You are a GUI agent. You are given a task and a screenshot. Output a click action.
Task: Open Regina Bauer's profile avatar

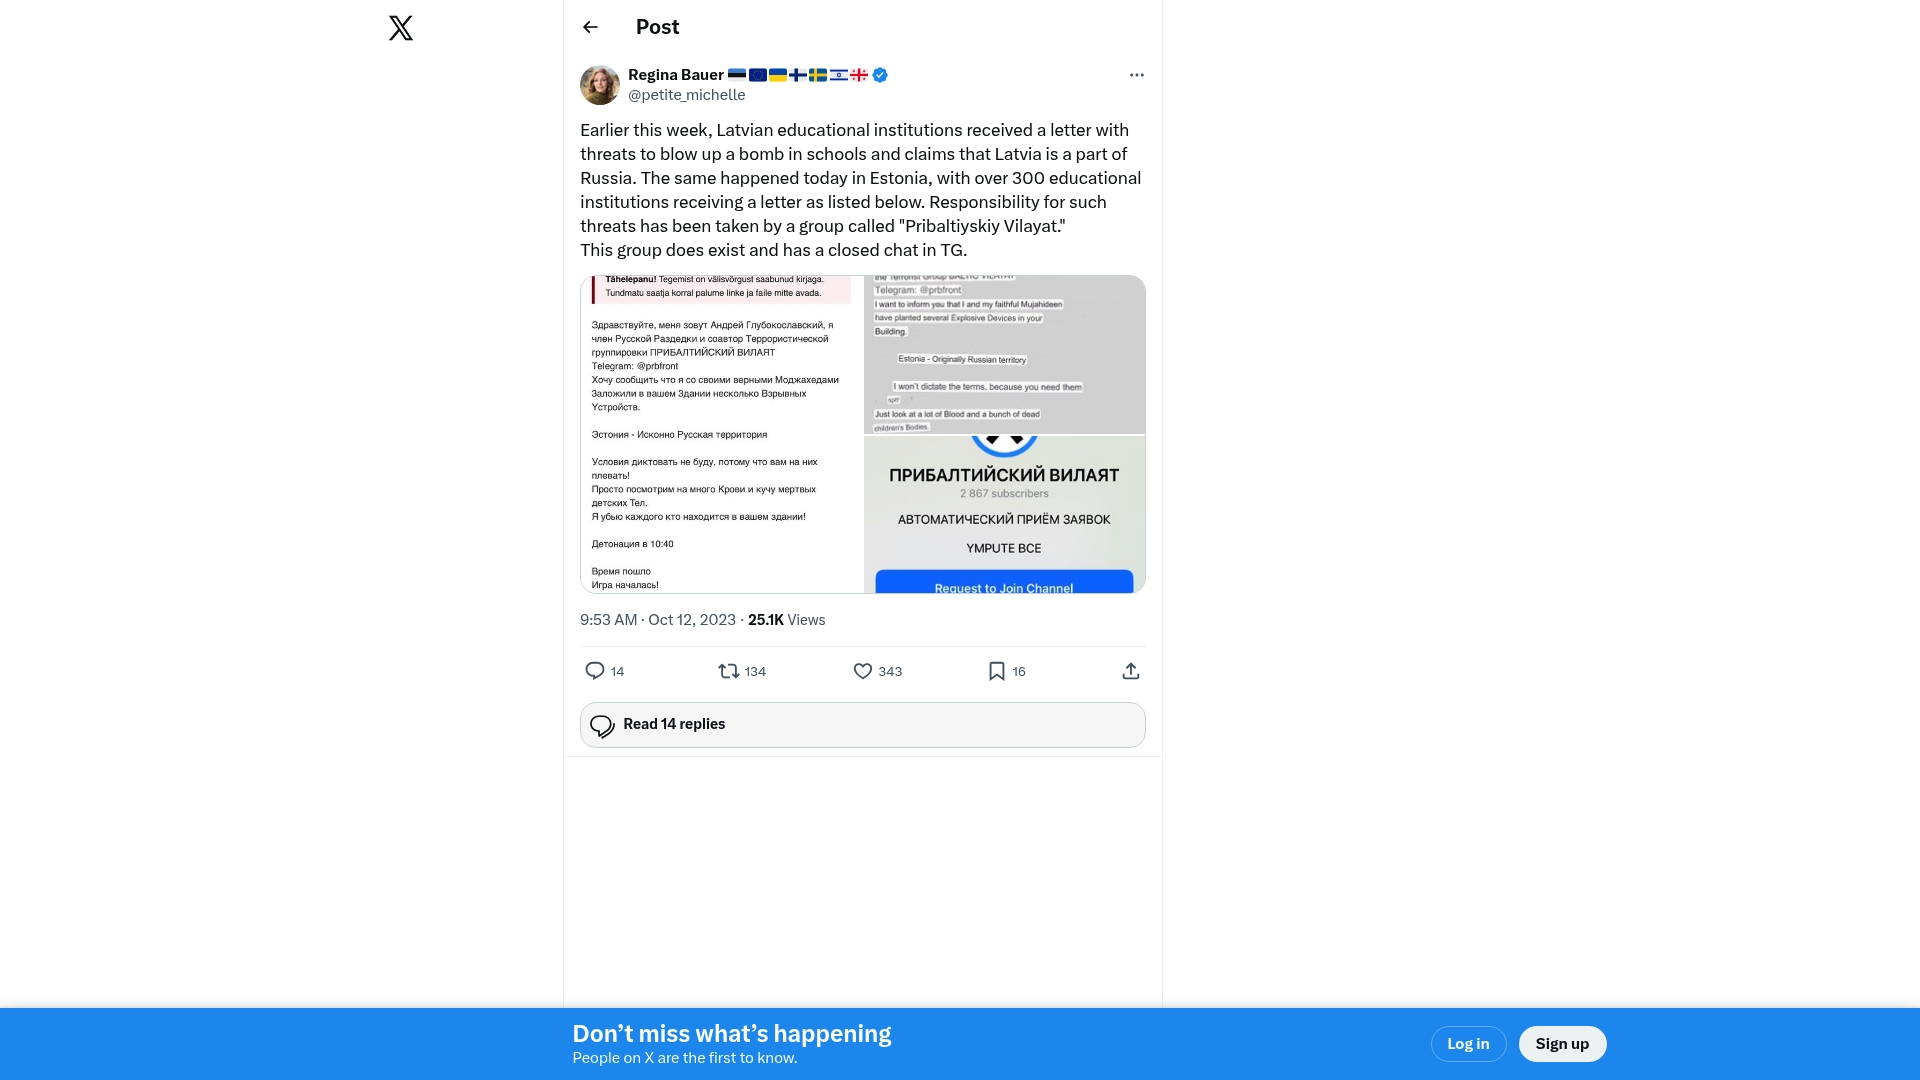(600, 85)
